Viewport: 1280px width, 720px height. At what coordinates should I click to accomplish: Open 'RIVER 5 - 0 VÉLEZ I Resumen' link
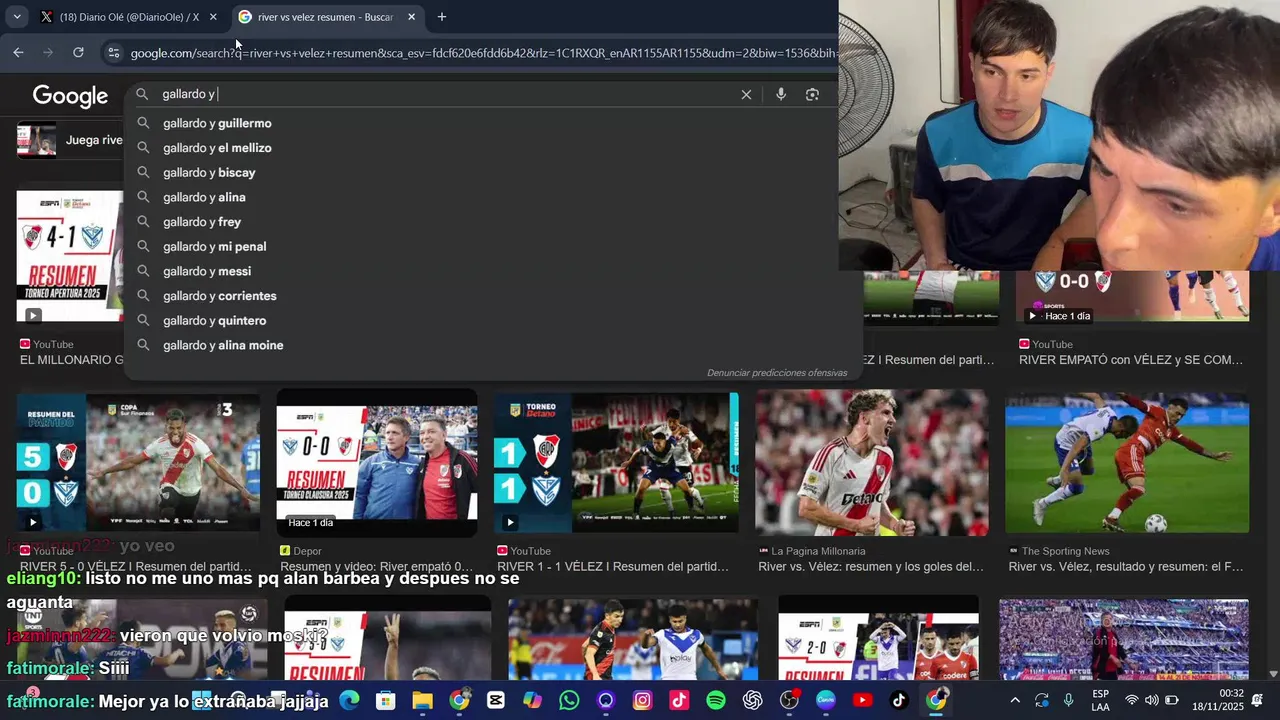[136, 567]
